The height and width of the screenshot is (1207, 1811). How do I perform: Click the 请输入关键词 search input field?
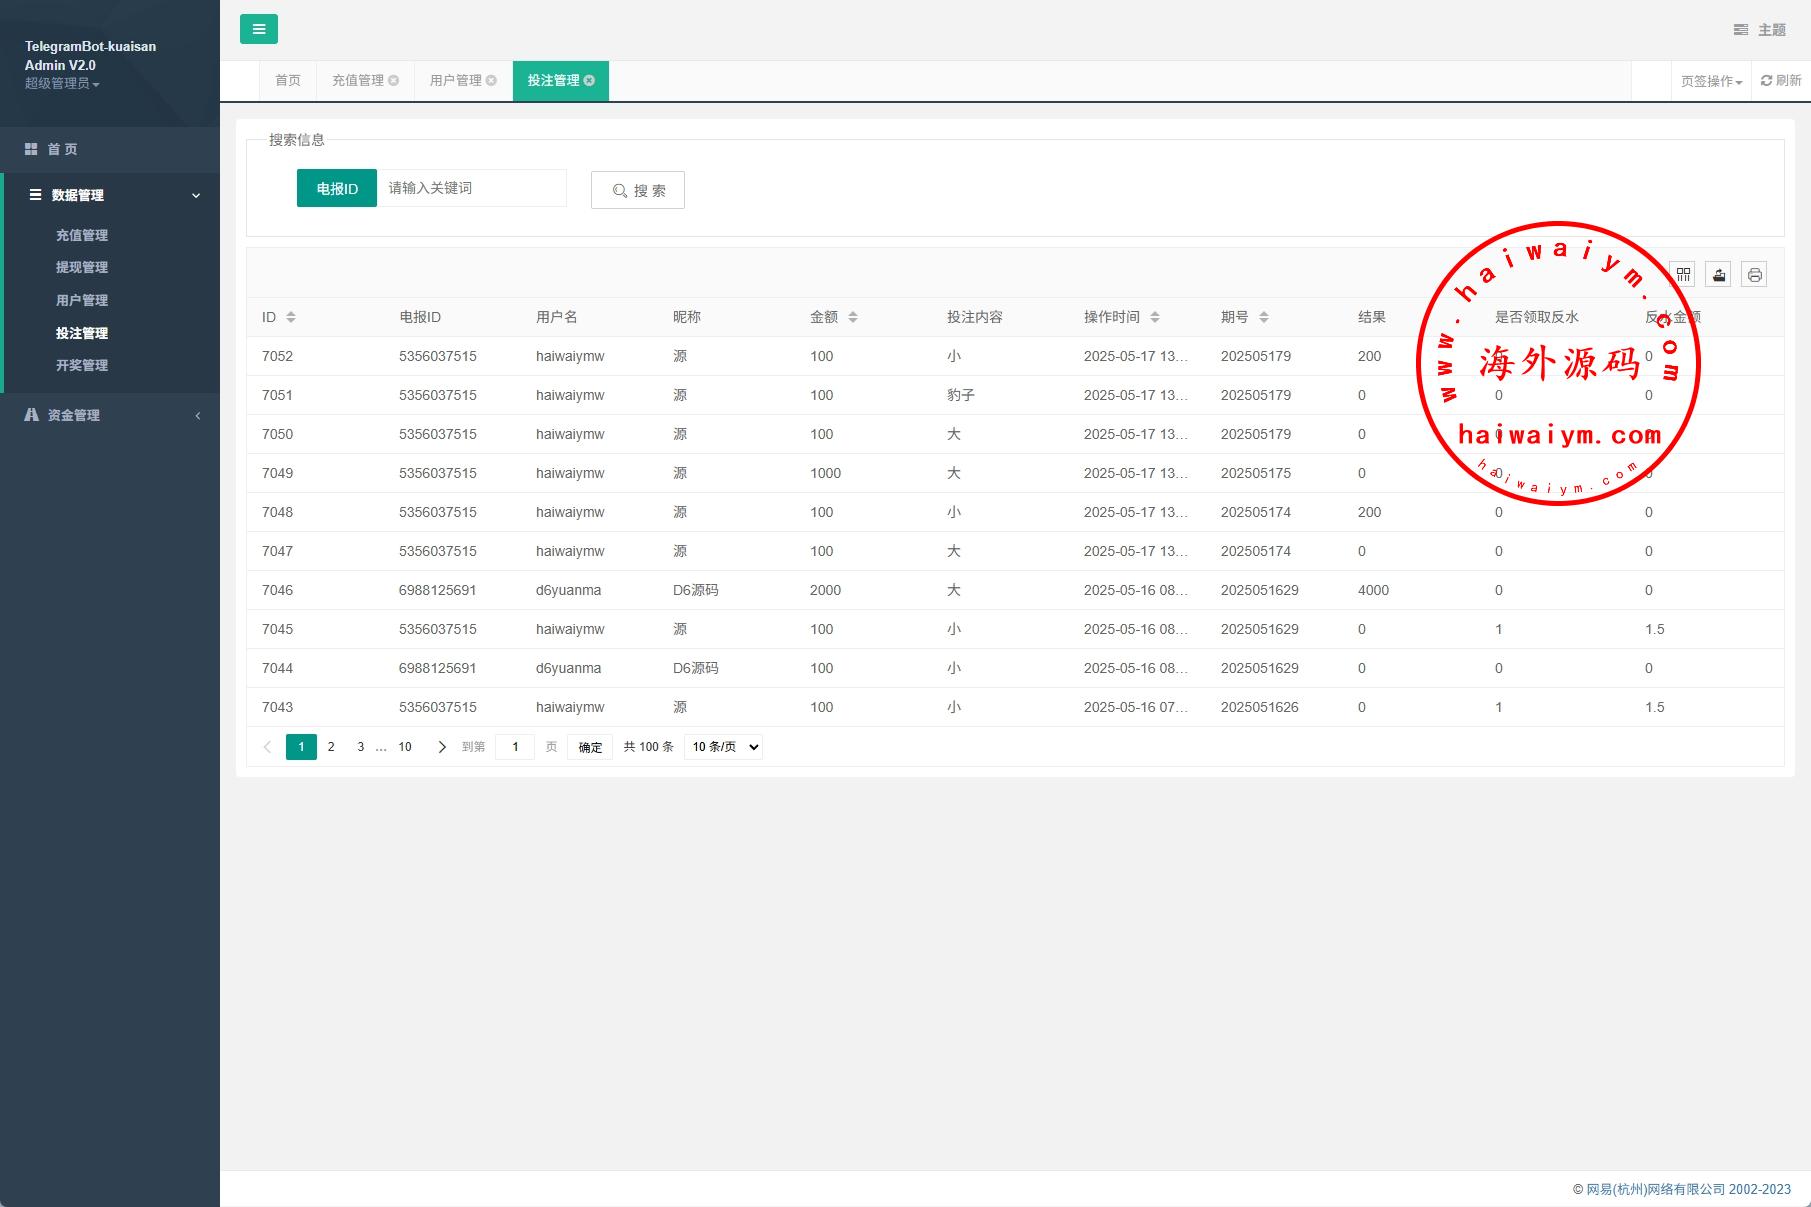pyautogui.click(x=471, y=188)
